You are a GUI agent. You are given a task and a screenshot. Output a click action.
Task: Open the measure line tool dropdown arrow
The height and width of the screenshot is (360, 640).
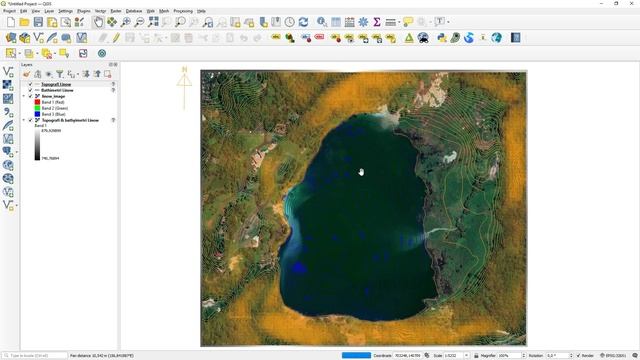(x=399, y=22)
